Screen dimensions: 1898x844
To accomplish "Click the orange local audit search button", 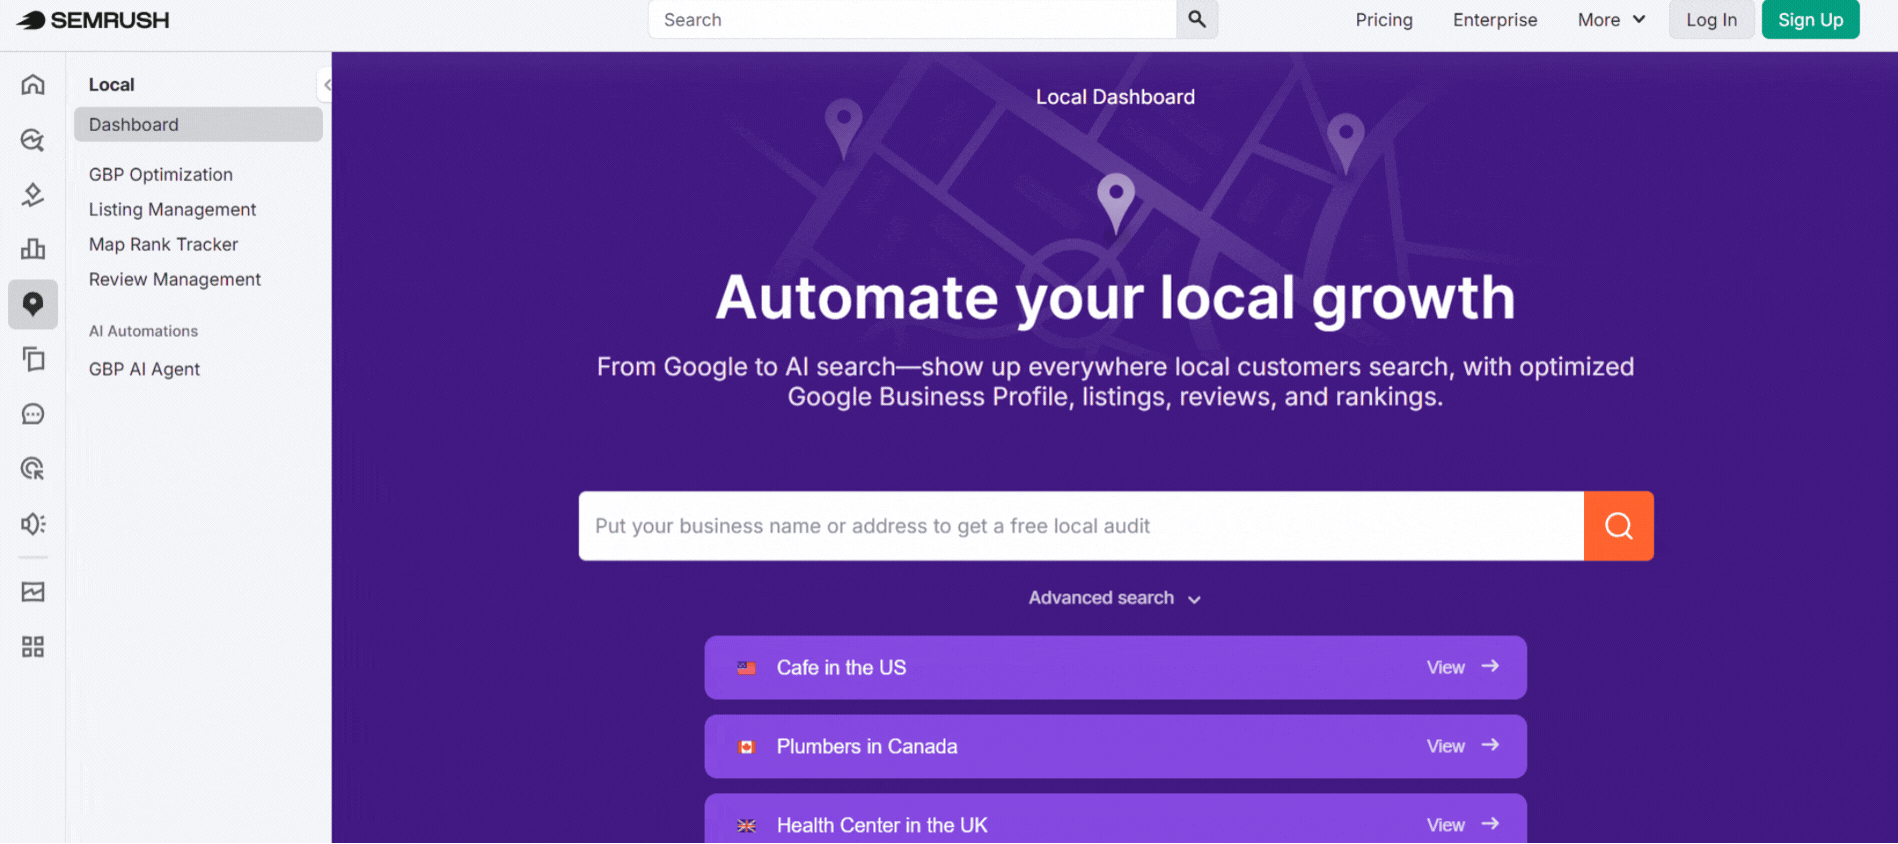I will coord(1618,526).
